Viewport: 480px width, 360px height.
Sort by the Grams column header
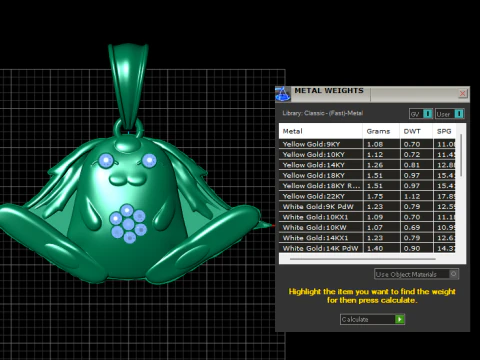tap(381, 131)
